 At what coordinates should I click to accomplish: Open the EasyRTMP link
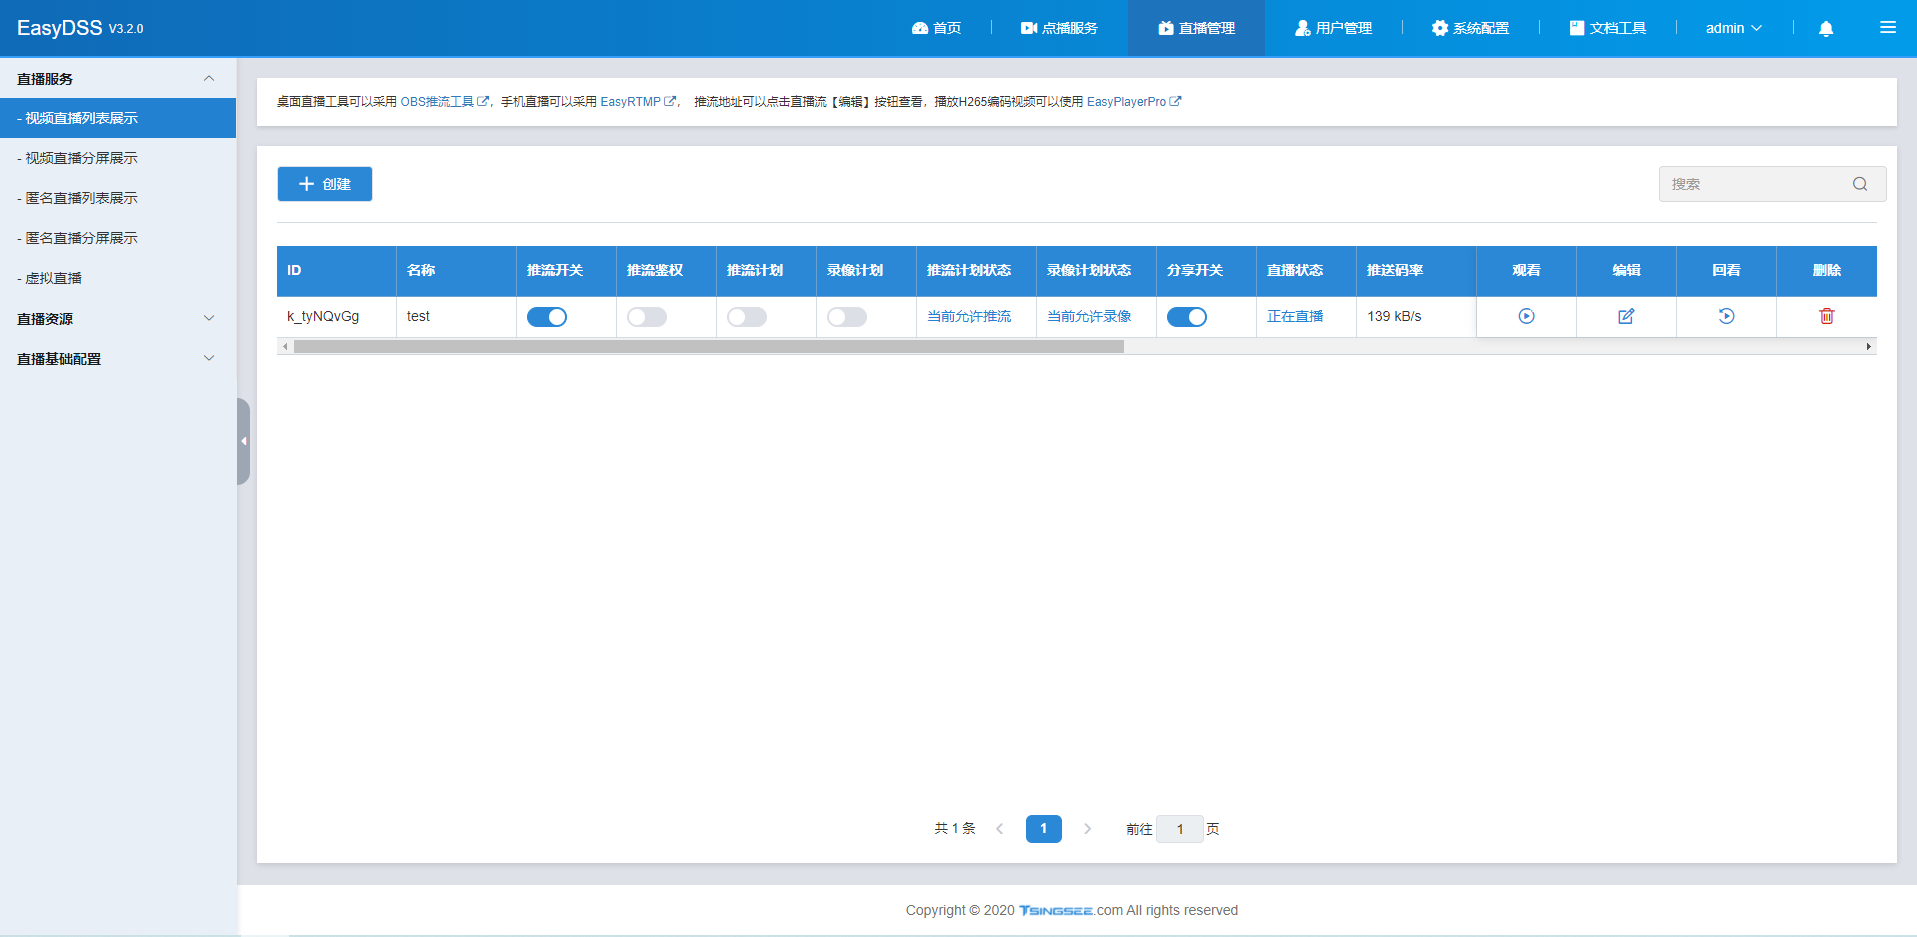coord(638,102)
